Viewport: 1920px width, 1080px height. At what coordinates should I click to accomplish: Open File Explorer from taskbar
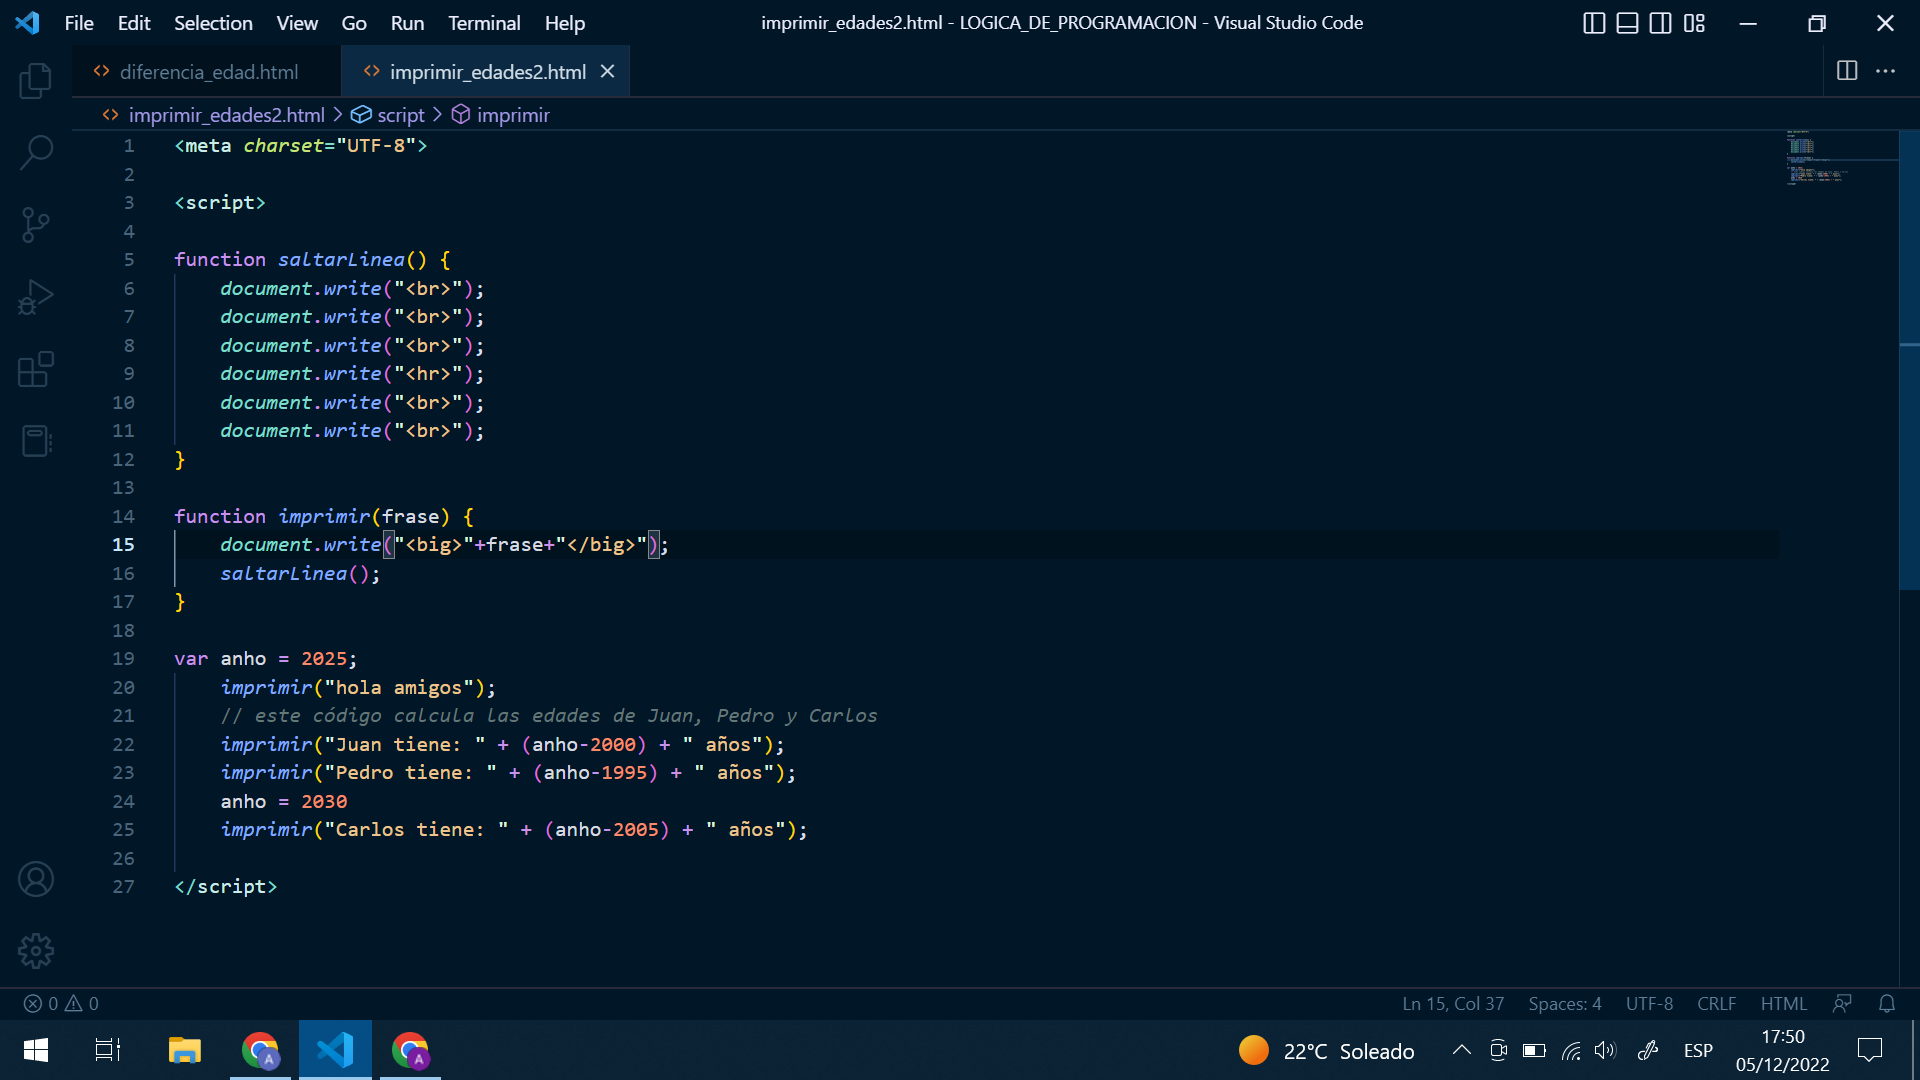pyautogui.click(x=185, y=1050)
